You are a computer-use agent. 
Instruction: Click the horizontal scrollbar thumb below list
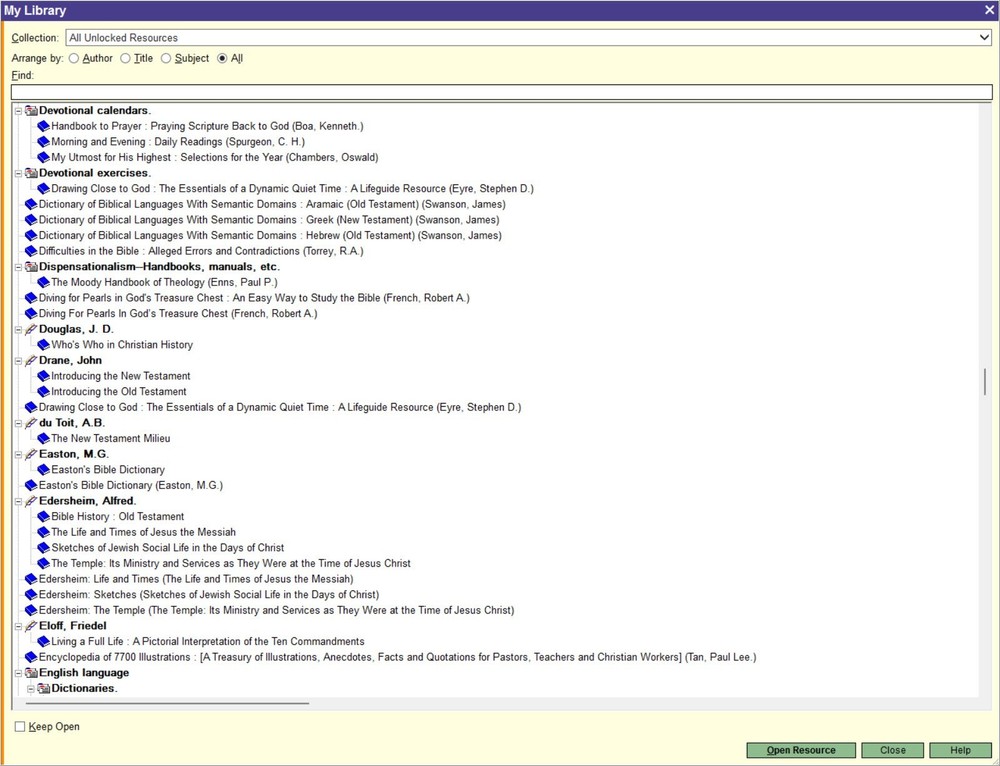click(x=167, y=703)
